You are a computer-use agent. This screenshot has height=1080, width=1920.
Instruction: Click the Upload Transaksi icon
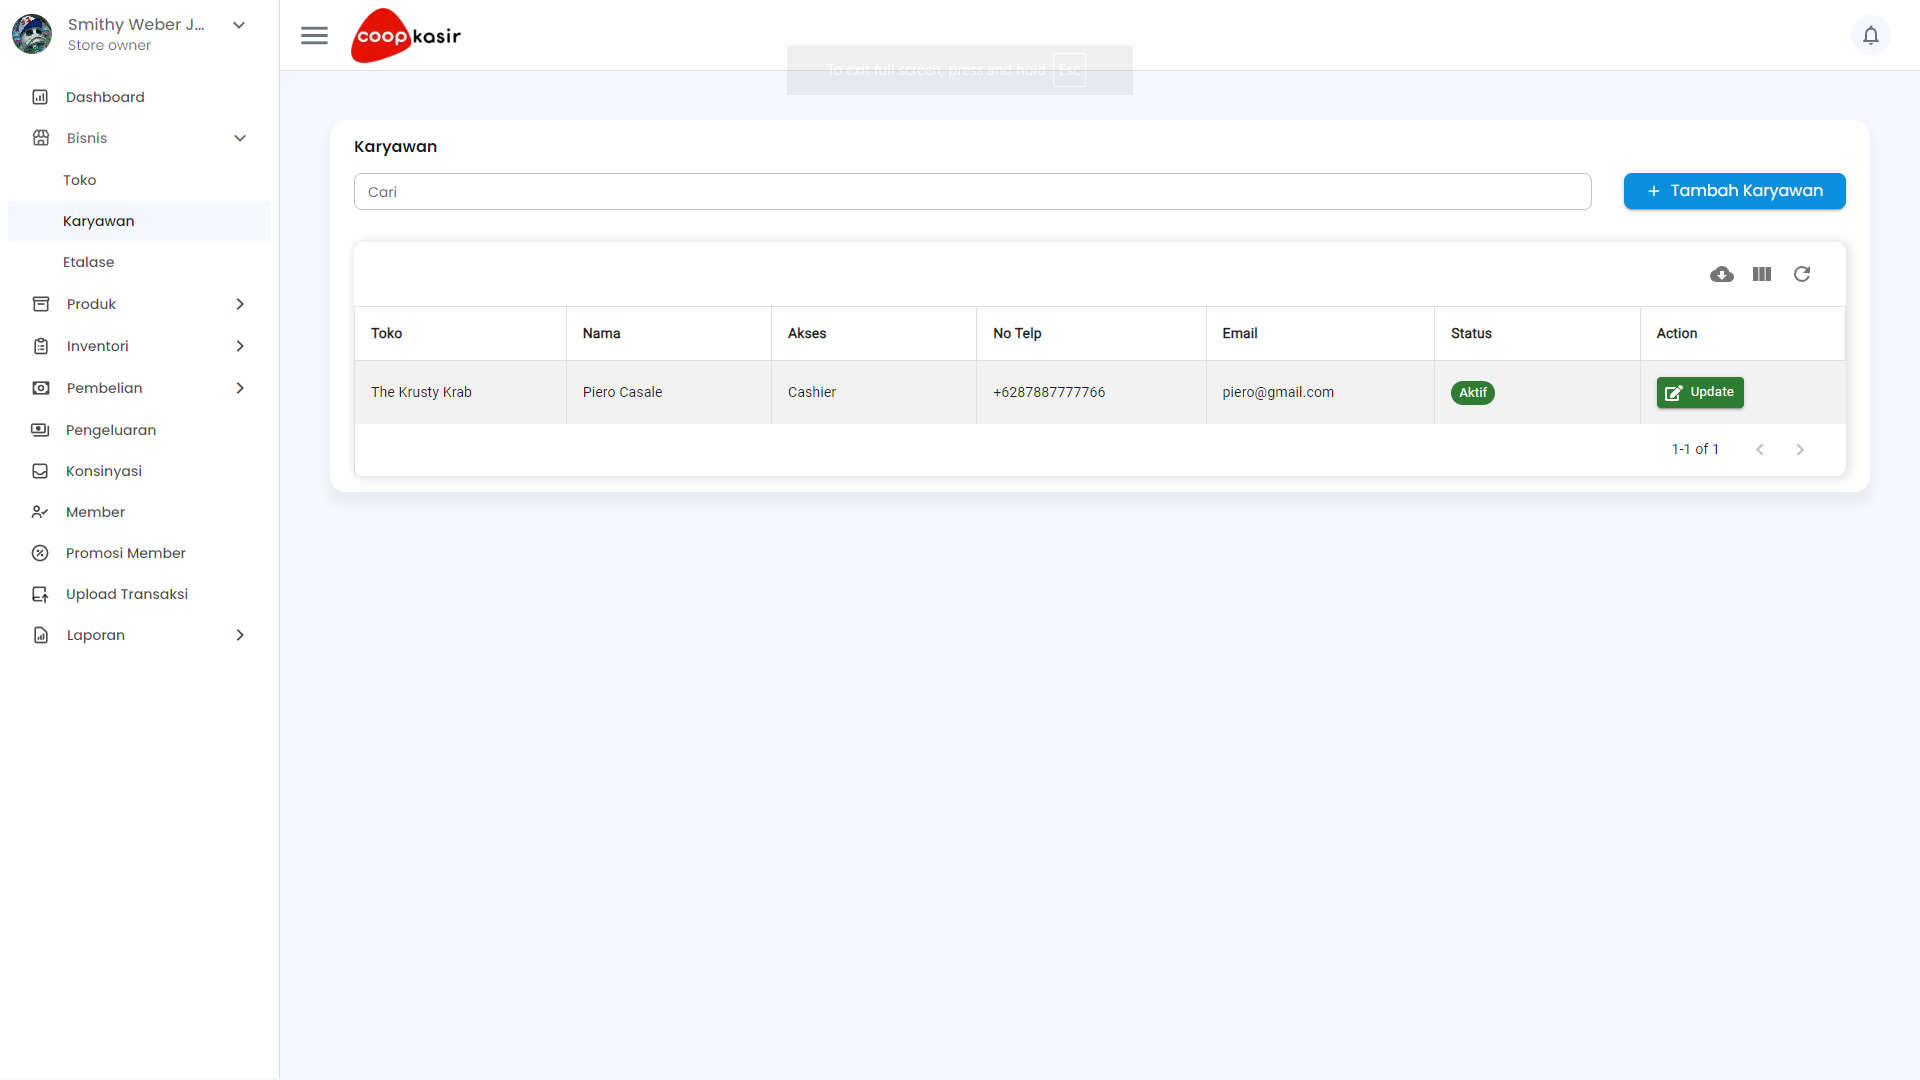40,594
